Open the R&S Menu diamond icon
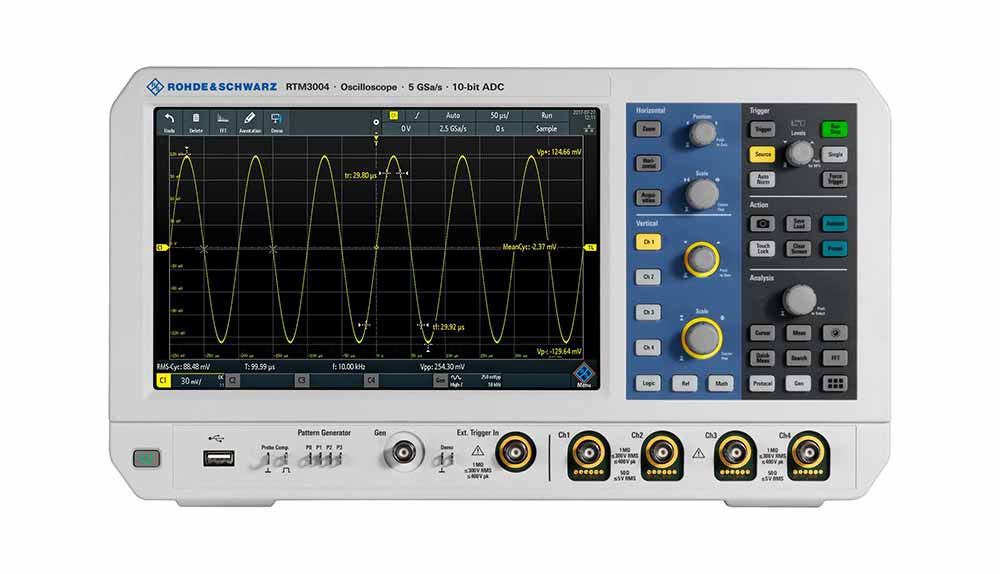Viewport: 1000px width, 574px height. (x=583, y=377)
